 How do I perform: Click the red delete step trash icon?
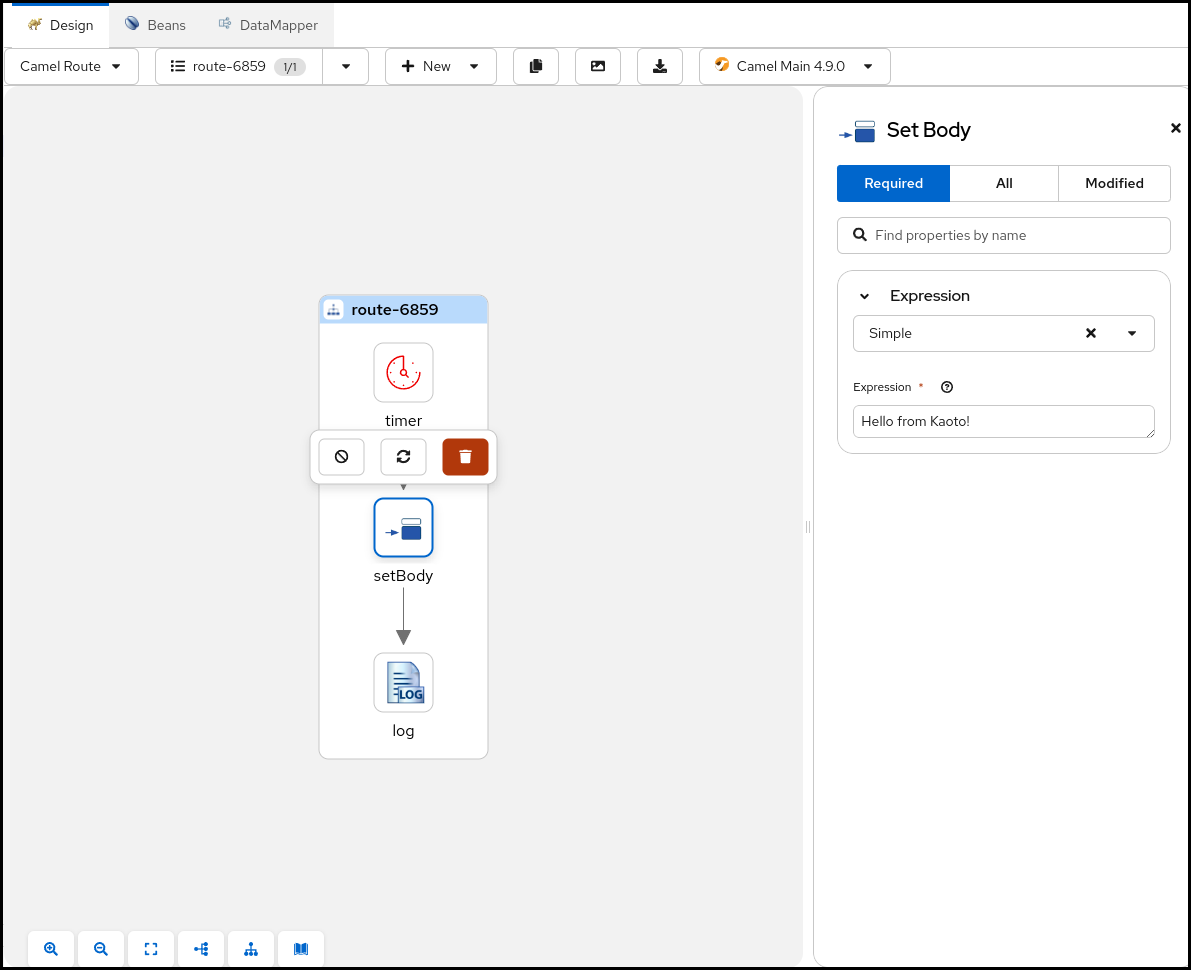(x=465, y=456)
